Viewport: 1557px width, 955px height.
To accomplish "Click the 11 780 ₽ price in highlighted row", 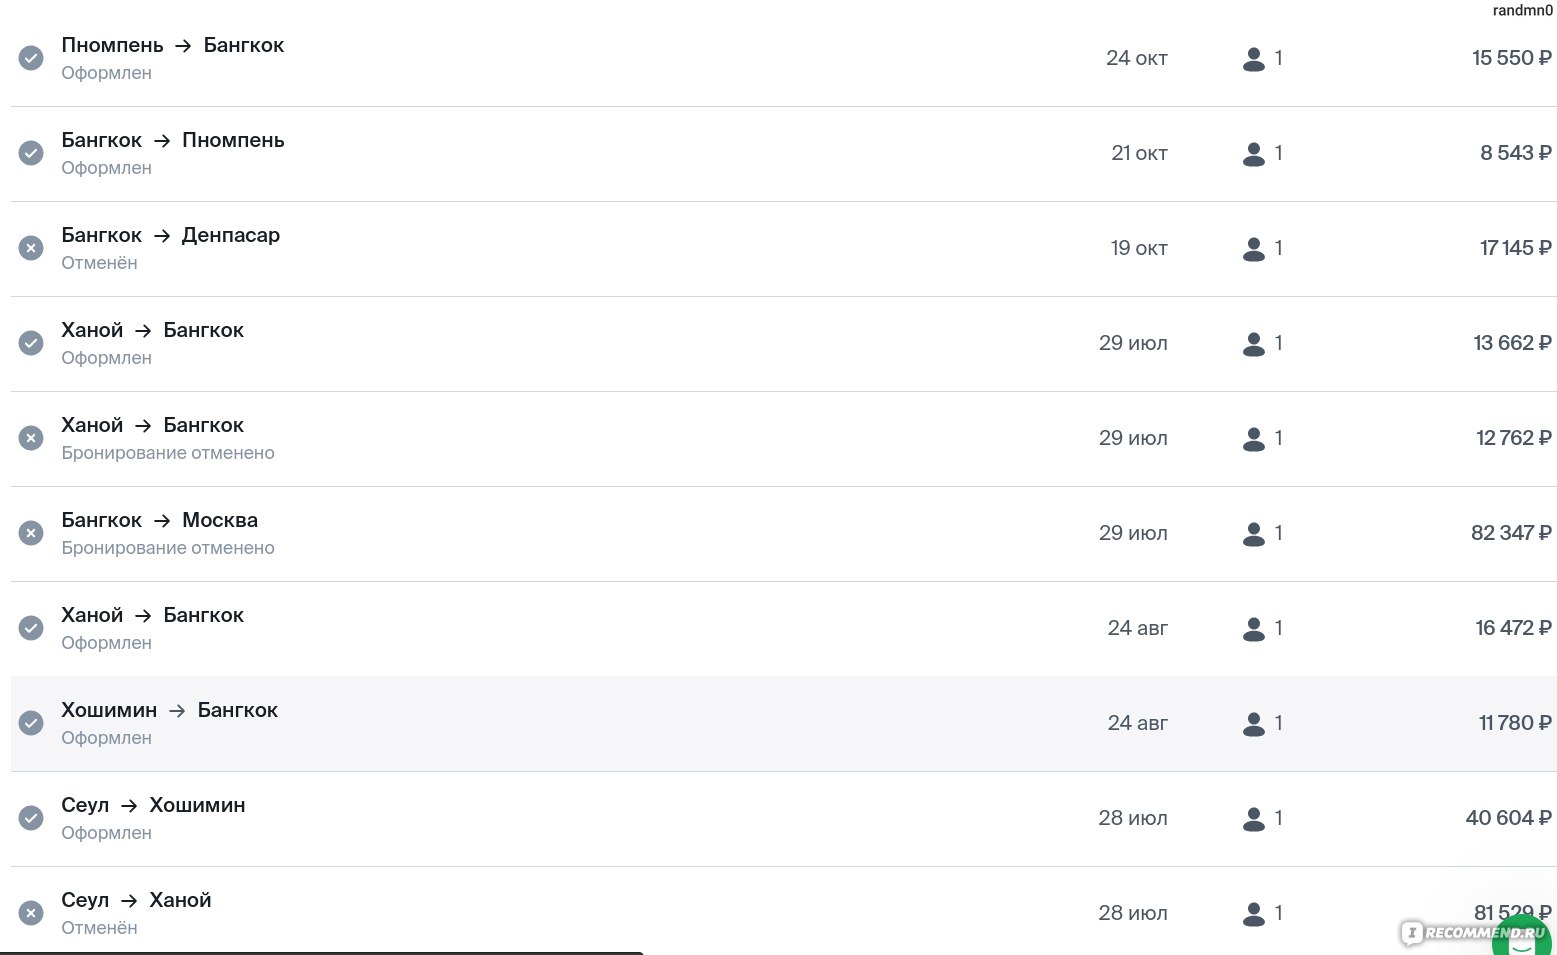I will tap(1514, 723).
